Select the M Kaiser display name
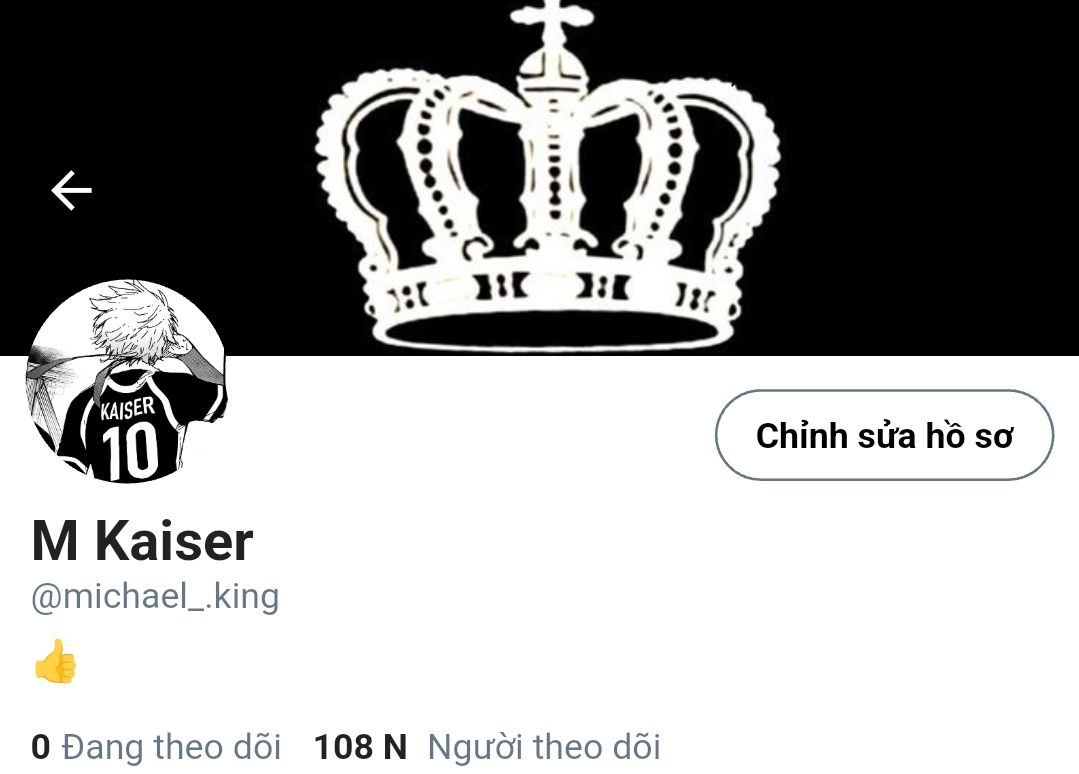The width and height of the screenshot is (1079, 774). 142,541
